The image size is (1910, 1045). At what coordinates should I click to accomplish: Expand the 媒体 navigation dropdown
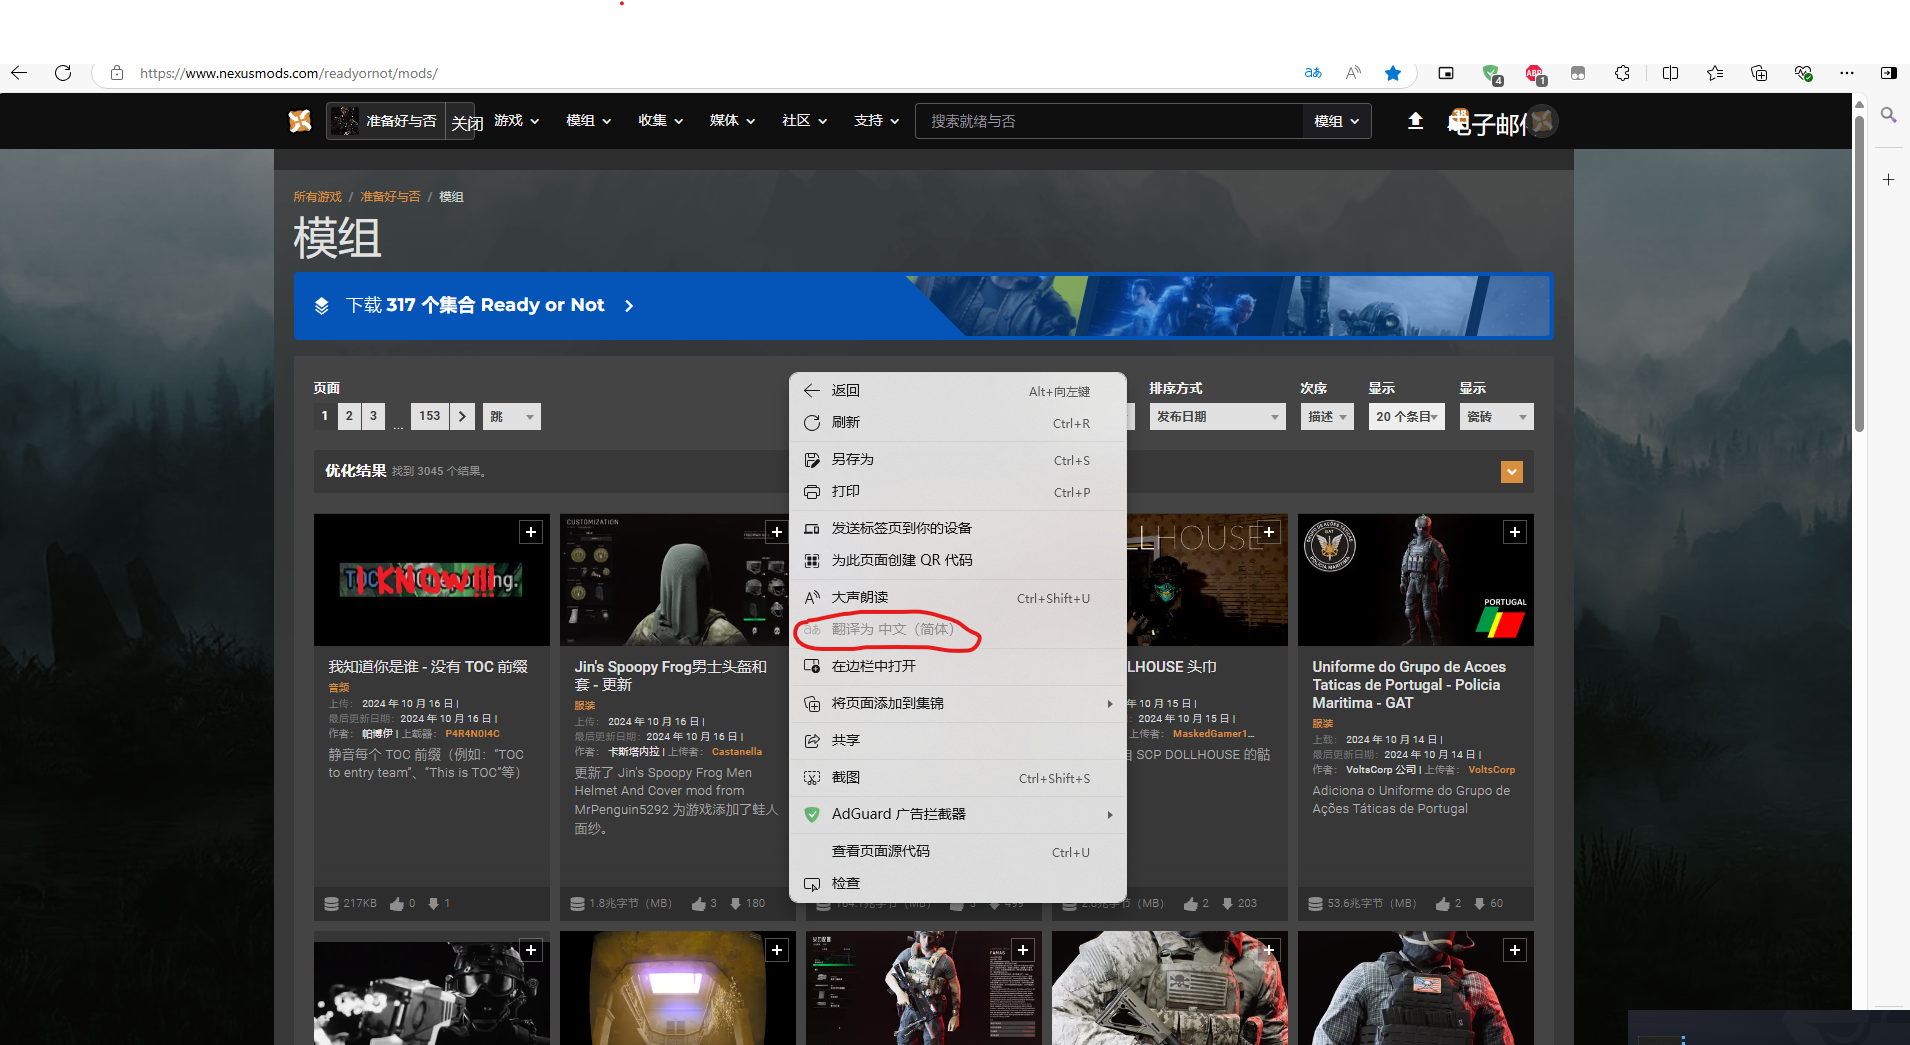pos(732,121)
